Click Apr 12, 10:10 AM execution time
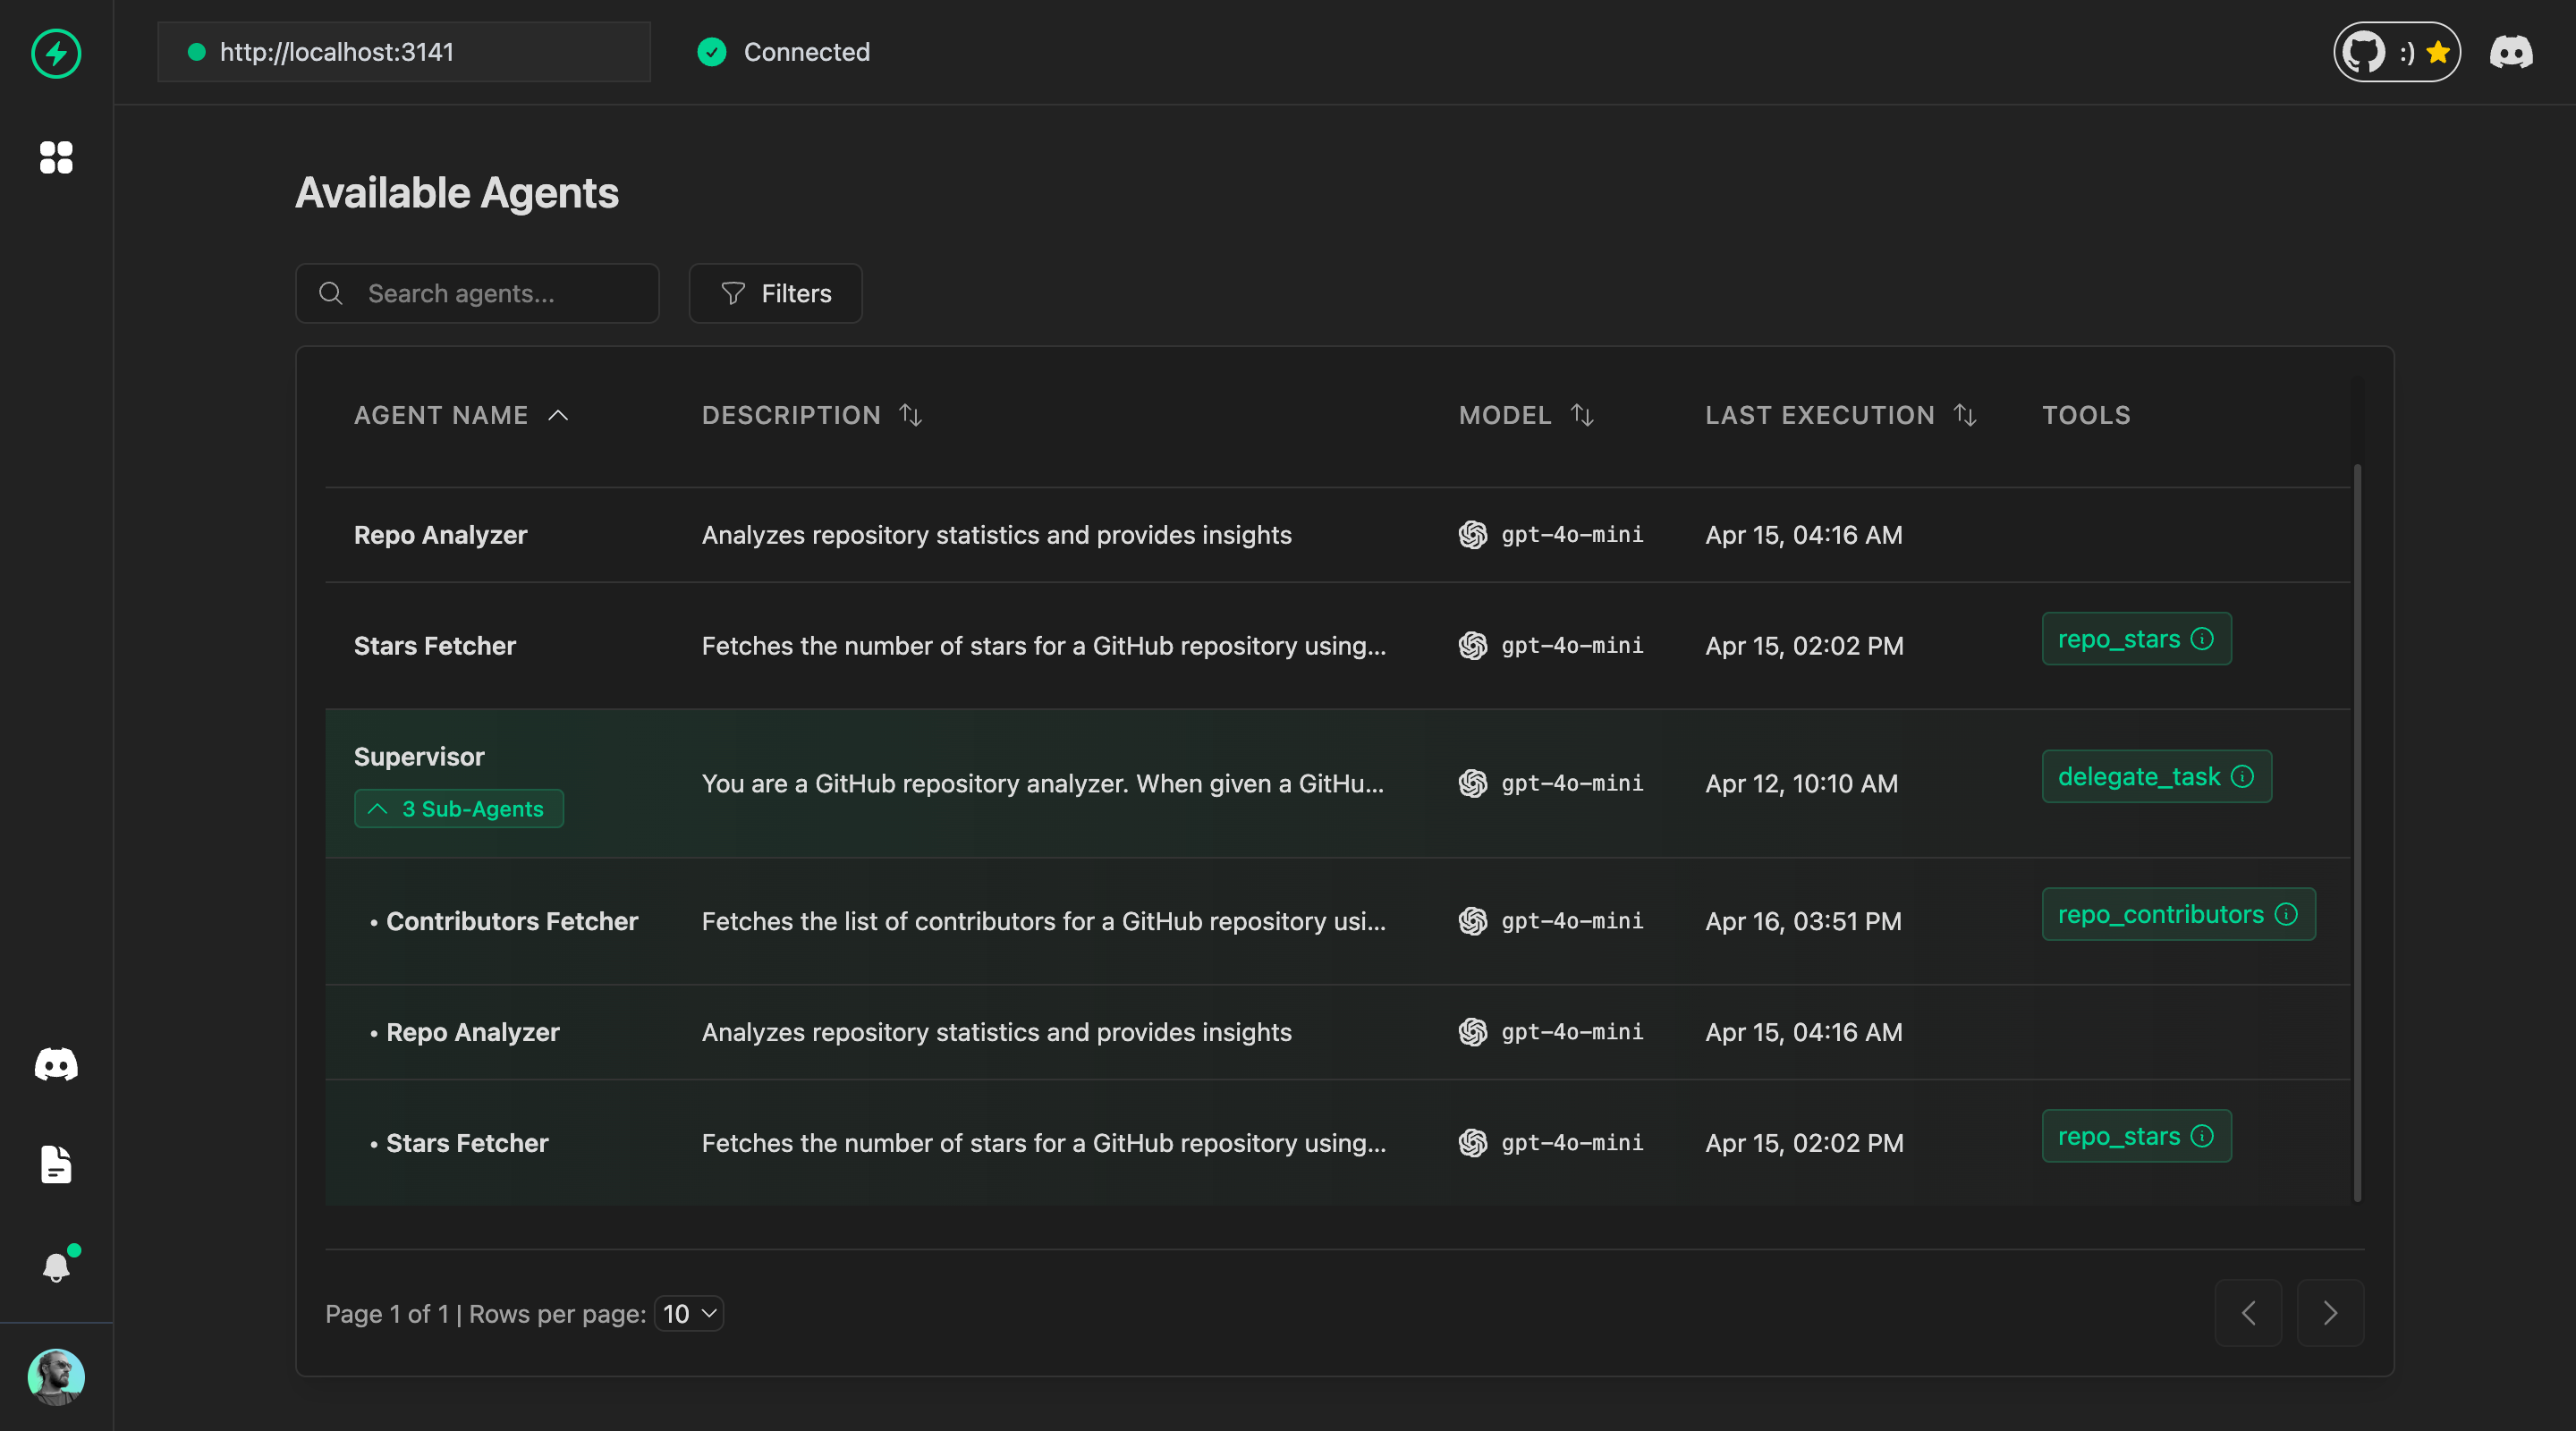 1801,783
